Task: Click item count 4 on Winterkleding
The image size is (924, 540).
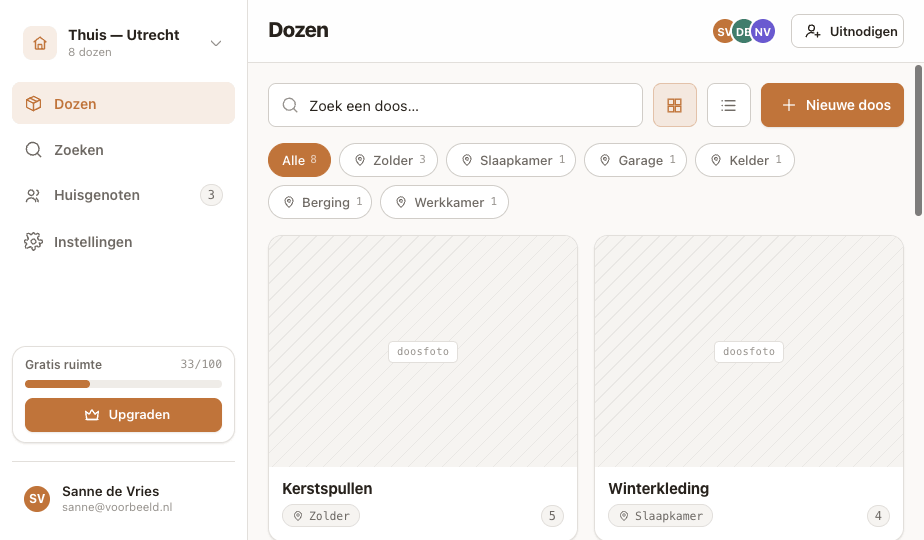Action: [878, 516]
